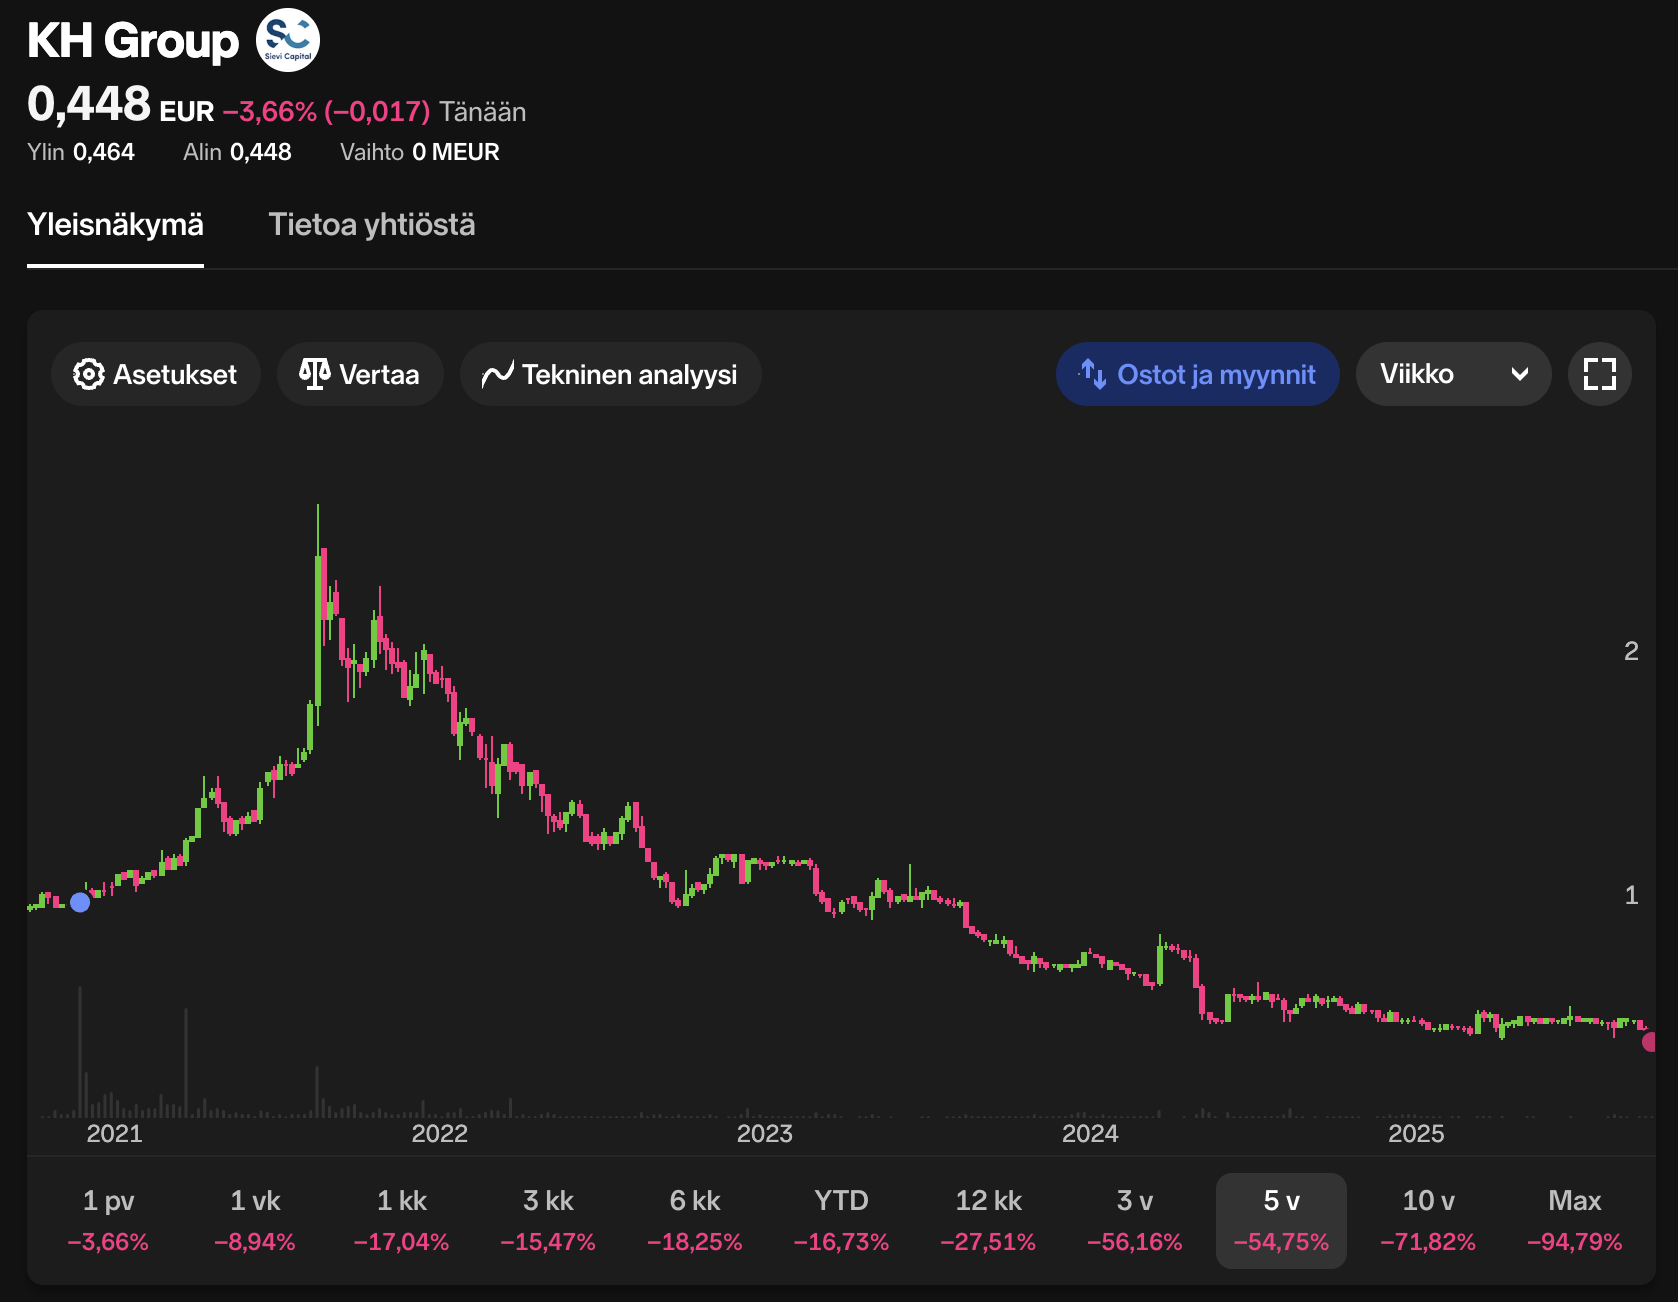Click the Tekninen analyysi chart line icon

coord(497,375)
